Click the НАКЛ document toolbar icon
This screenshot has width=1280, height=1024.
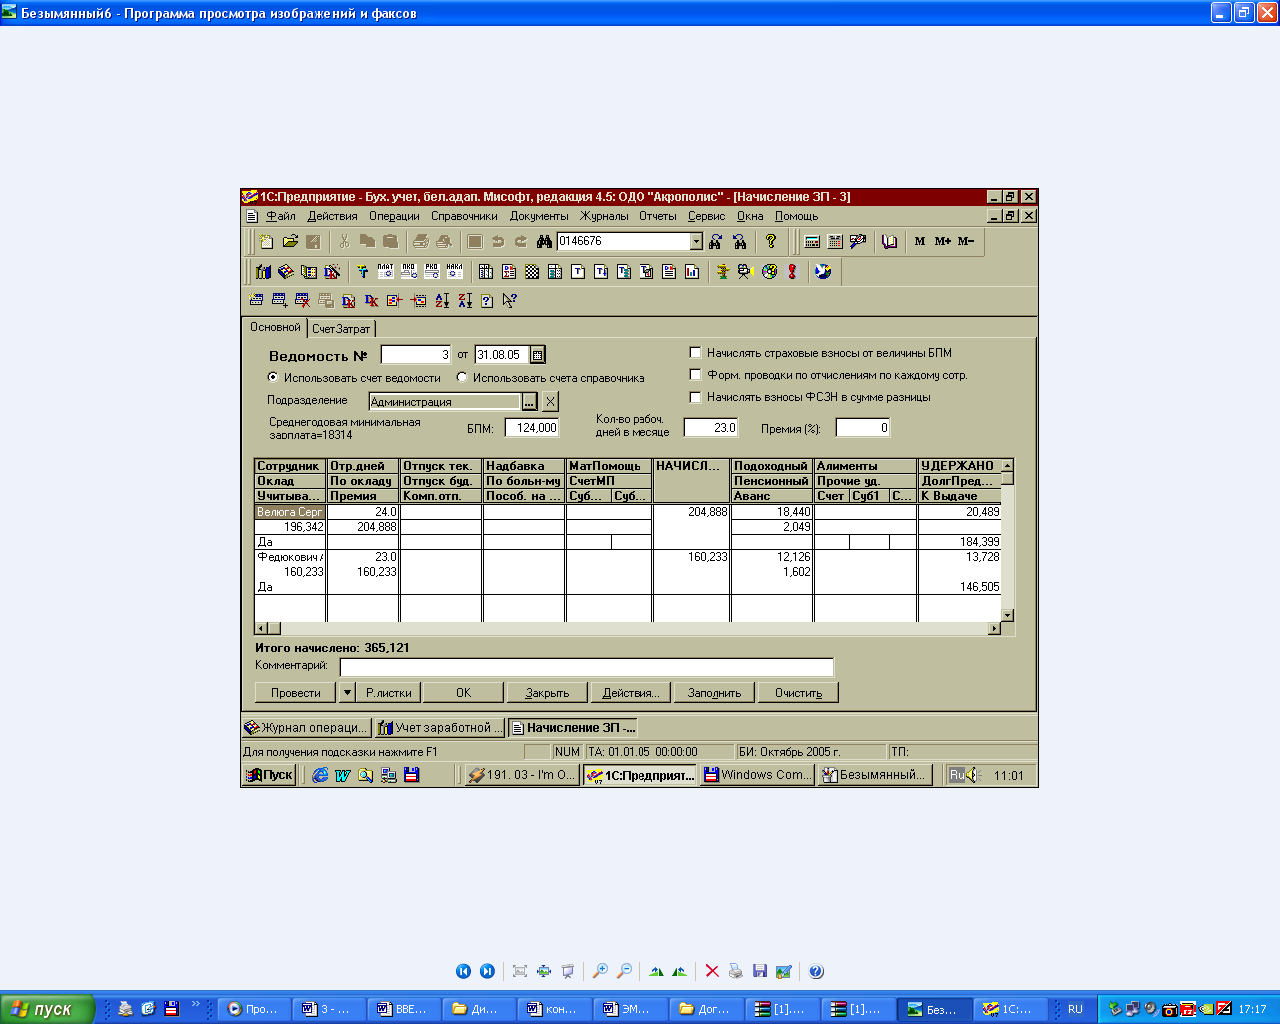click(455, 271)
